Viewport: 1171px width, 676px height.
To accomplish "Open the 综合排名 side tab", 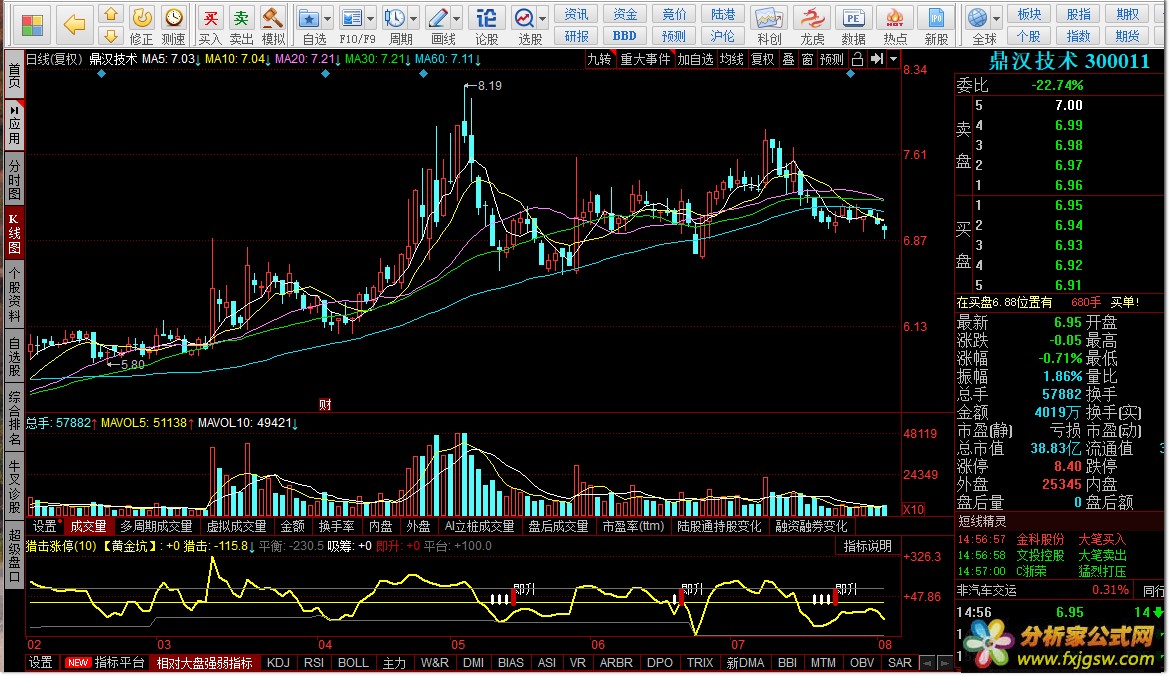I will point(14,418).
